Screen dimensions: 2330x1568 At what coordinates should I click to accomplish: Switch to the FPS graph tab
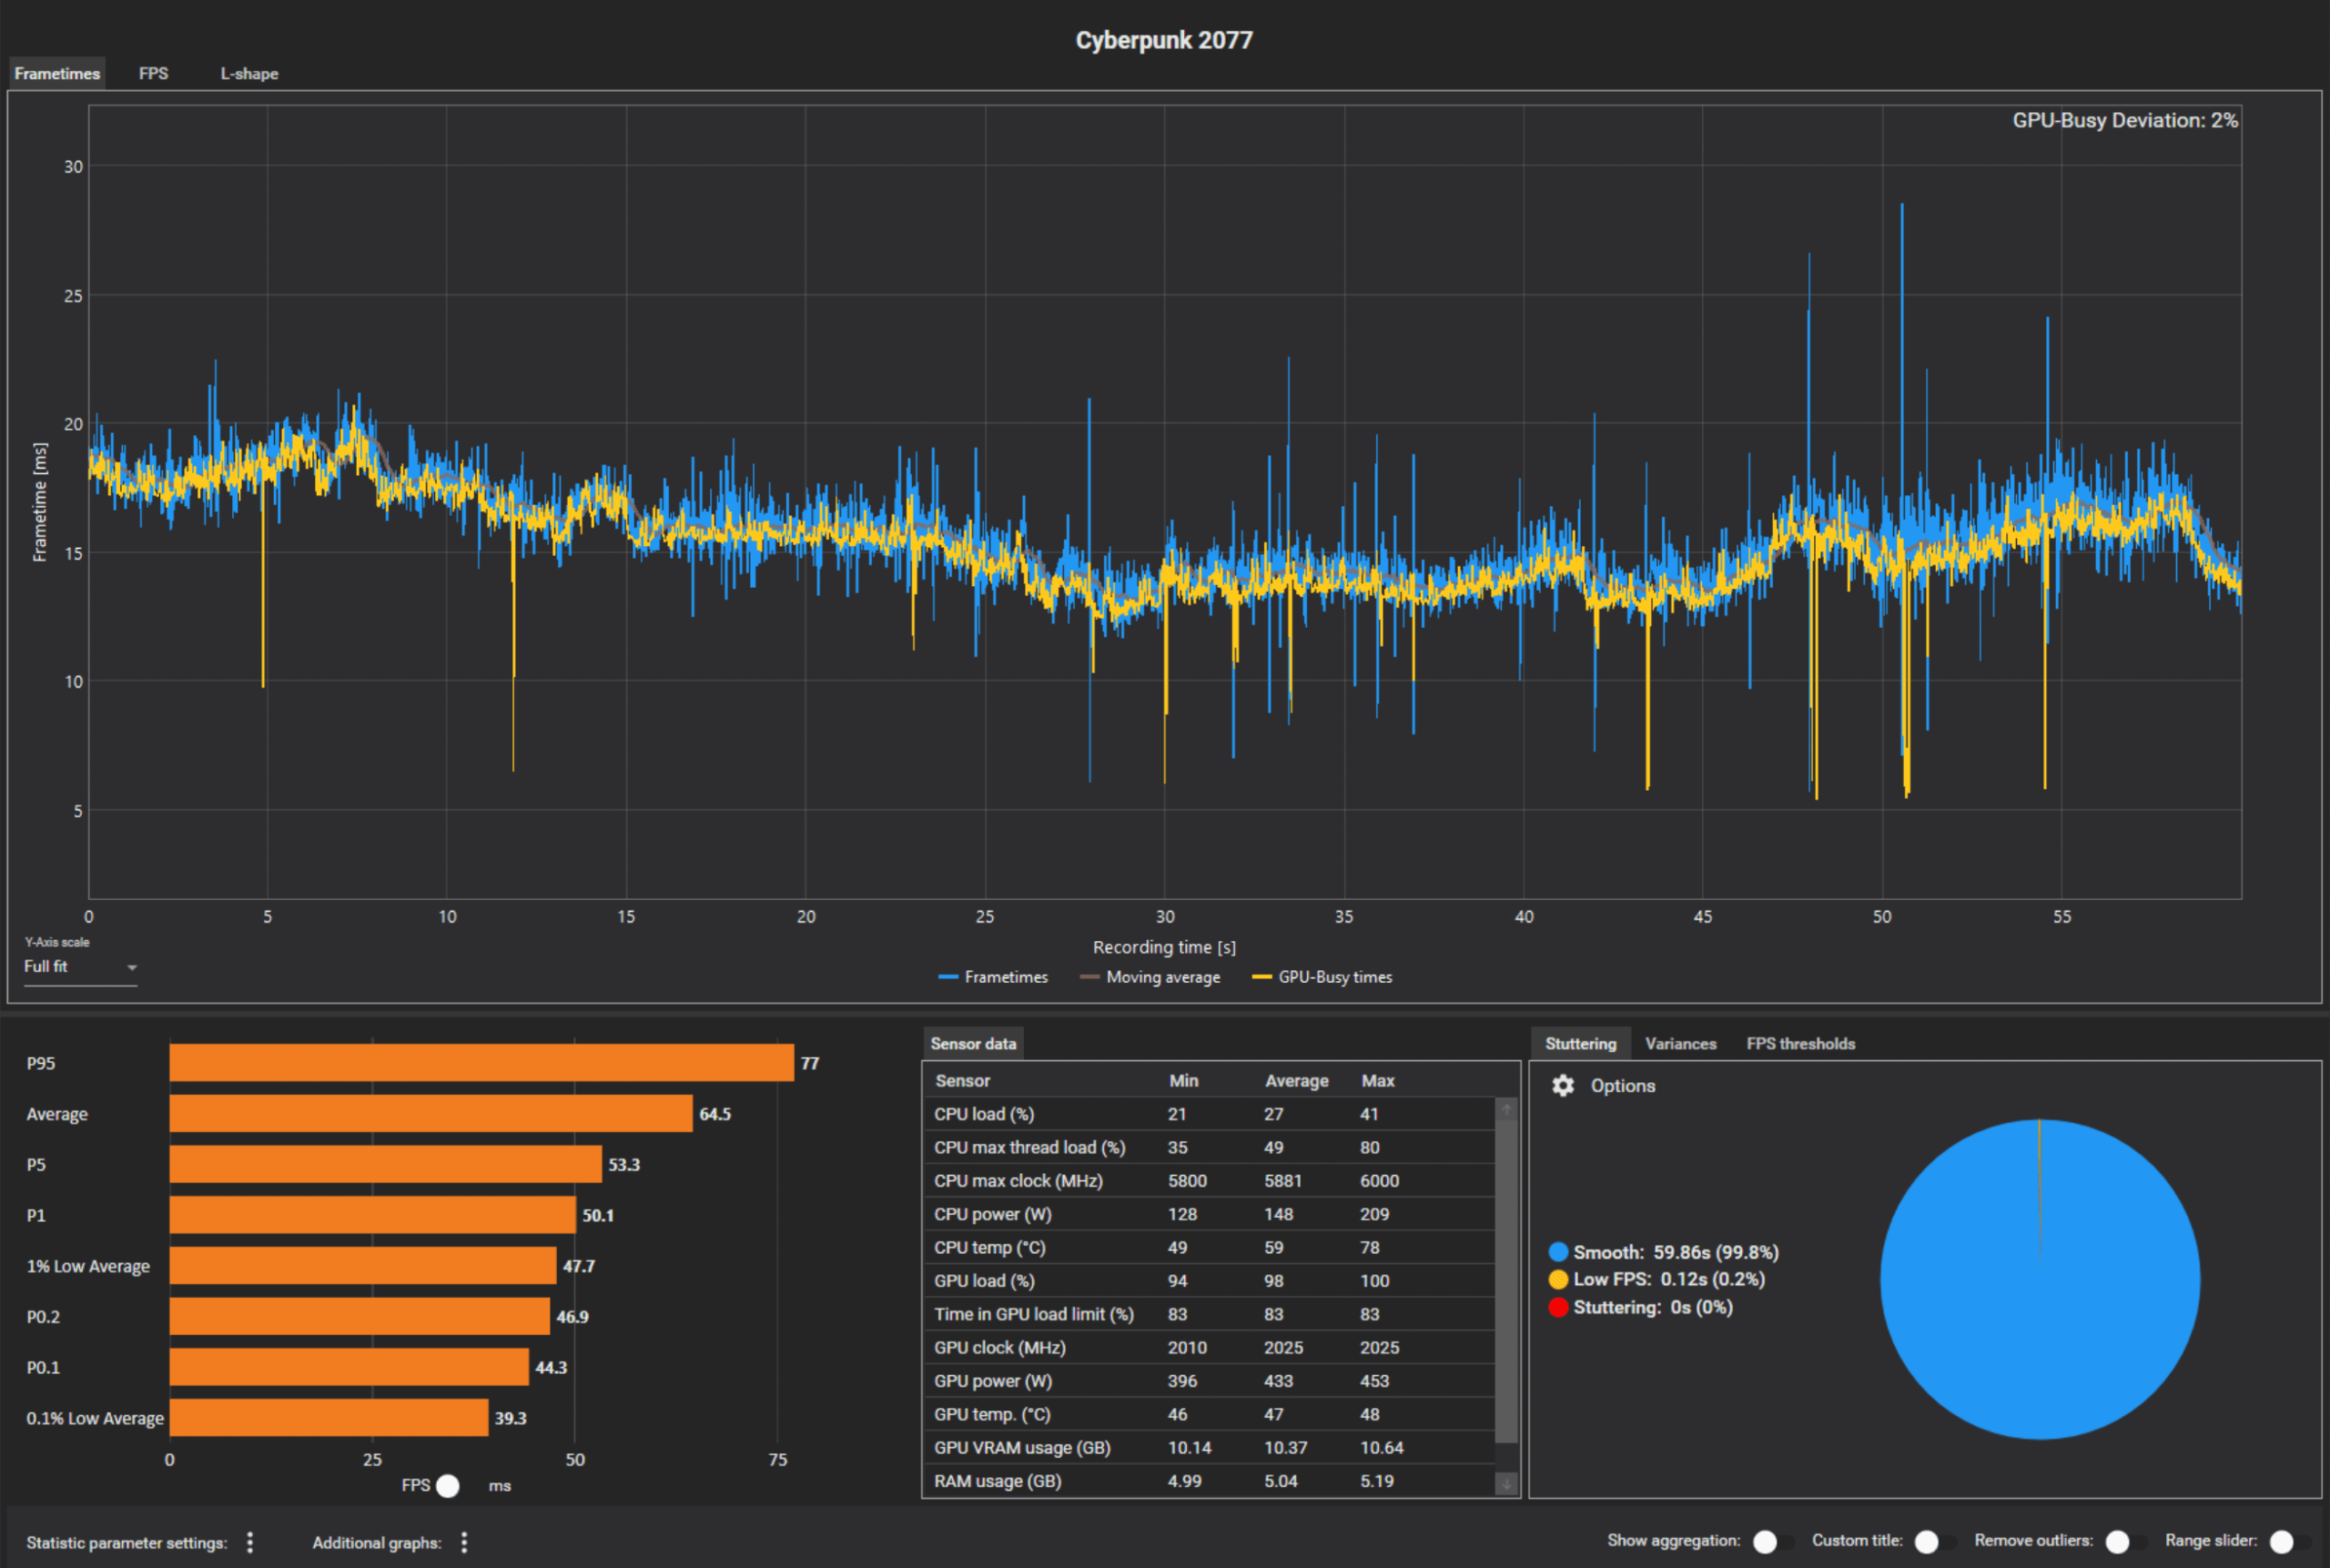tap(153, 74)
